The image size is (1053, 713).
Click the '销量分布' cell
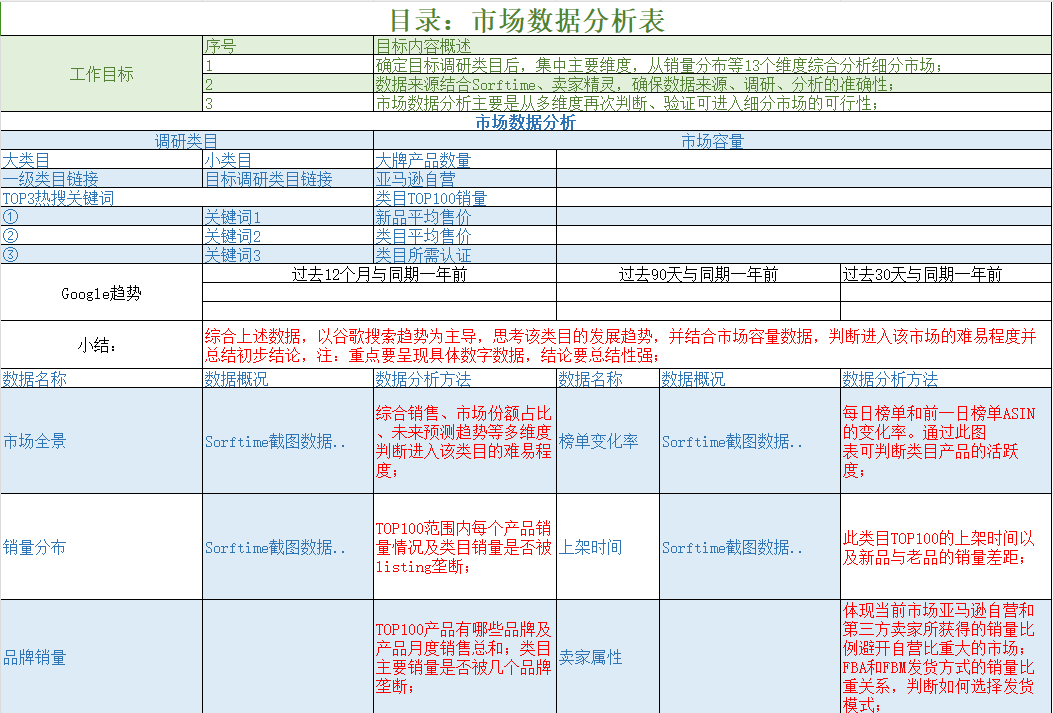101,546
